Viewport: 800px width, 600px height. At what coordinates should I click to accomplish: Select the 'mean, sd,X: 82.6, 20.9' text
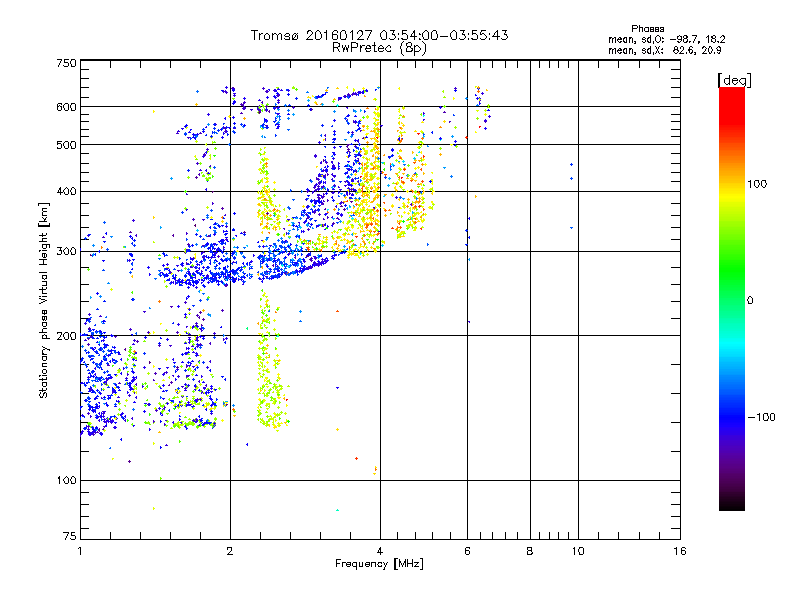pyautogui.click(x=664, y=50)
